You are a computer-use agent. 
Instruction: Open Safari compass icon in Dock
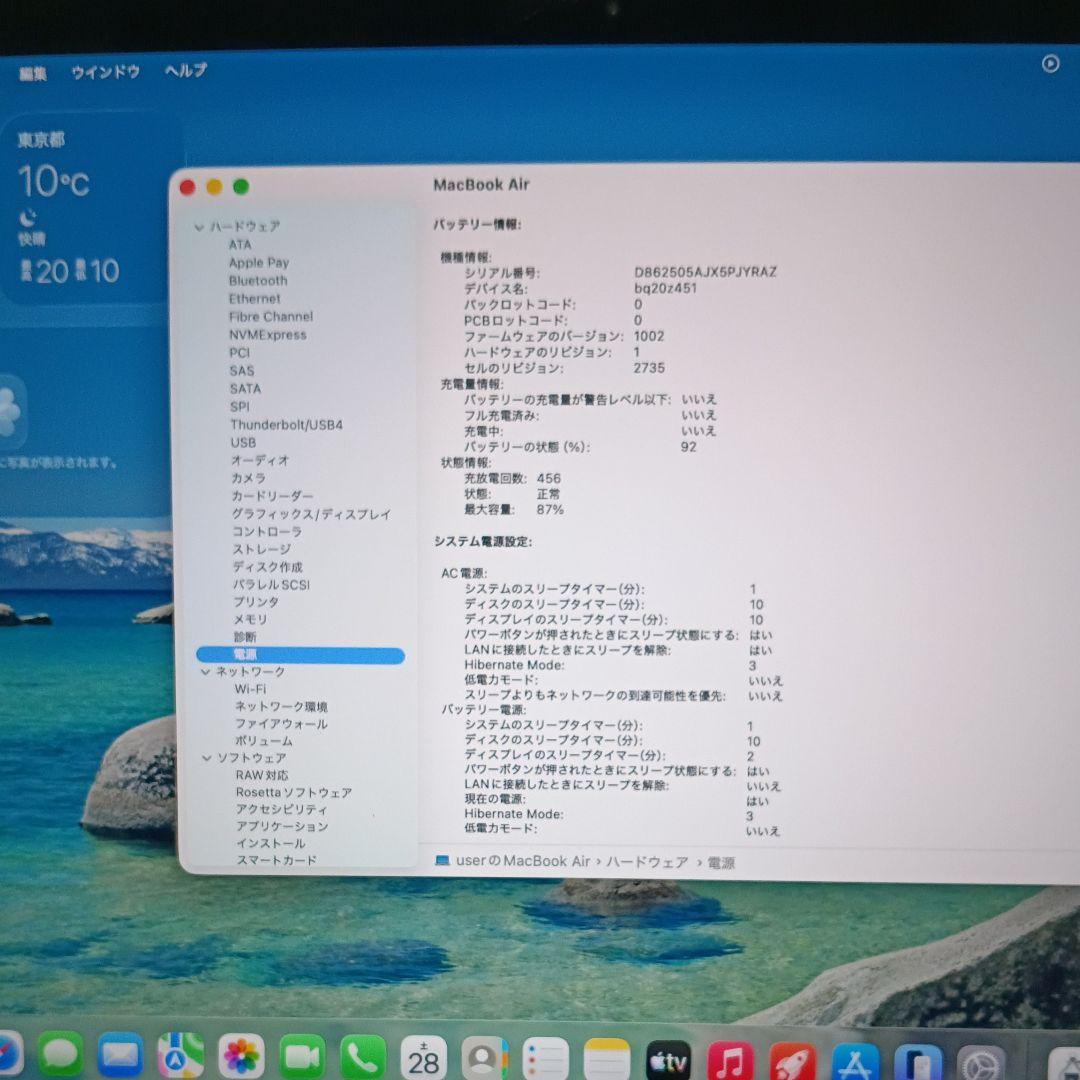point(10,1053)
